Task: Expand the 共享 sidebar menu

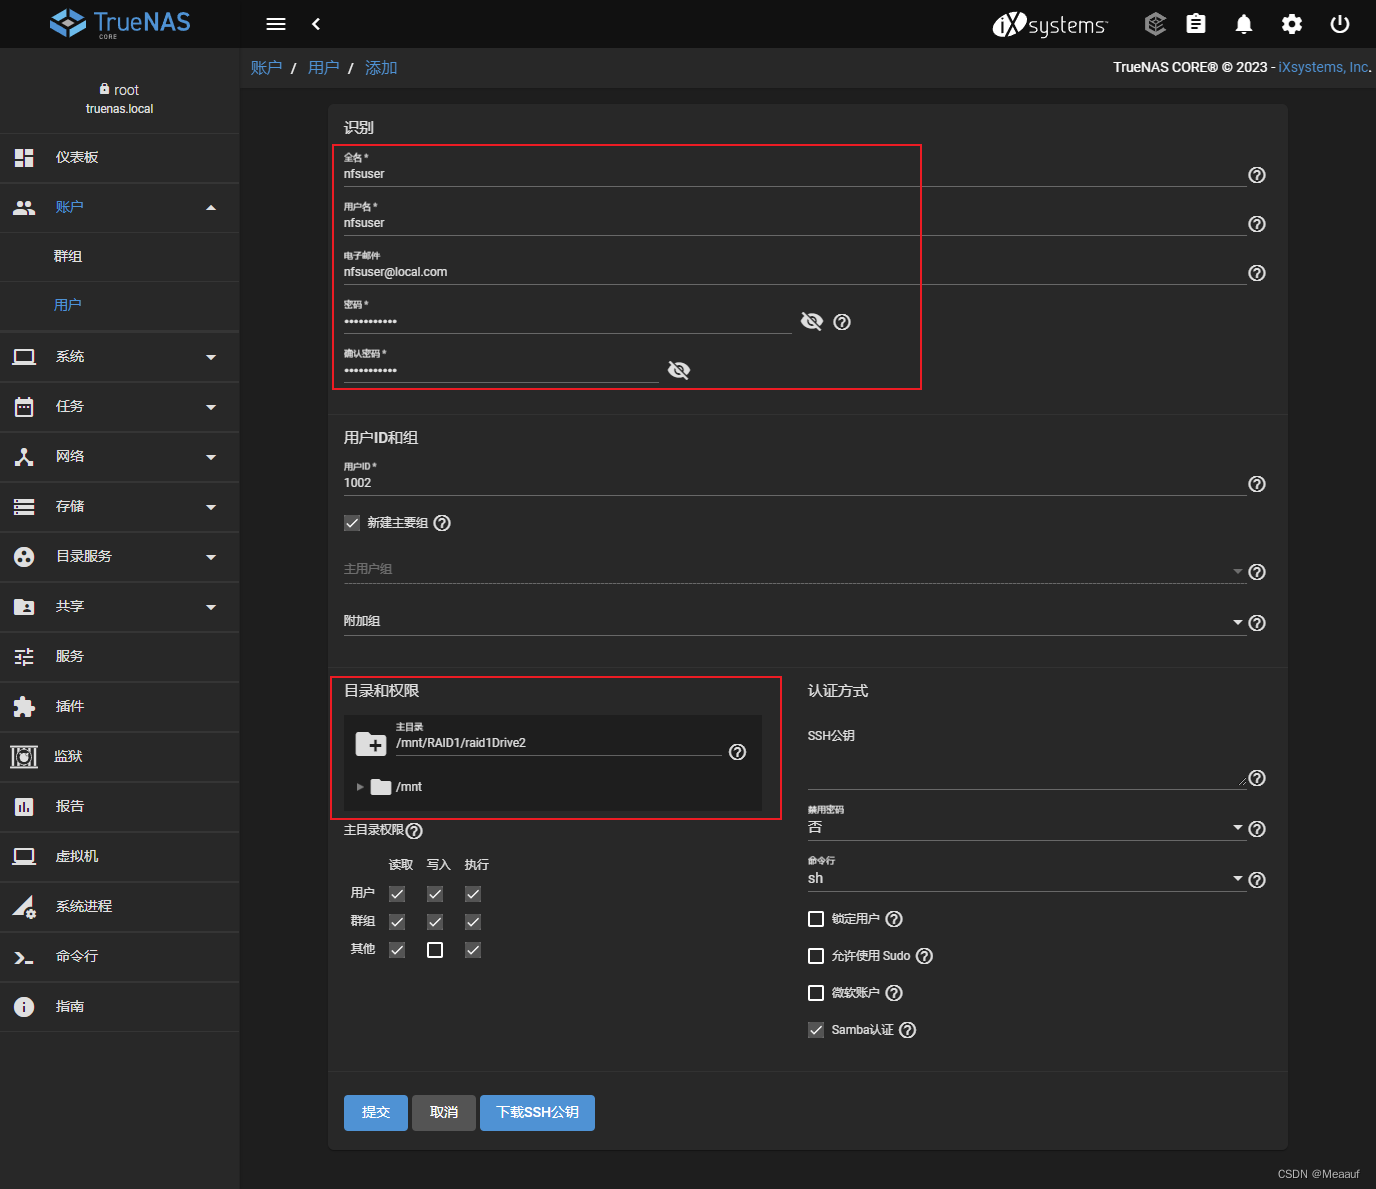Action: [x=120, y=607]
